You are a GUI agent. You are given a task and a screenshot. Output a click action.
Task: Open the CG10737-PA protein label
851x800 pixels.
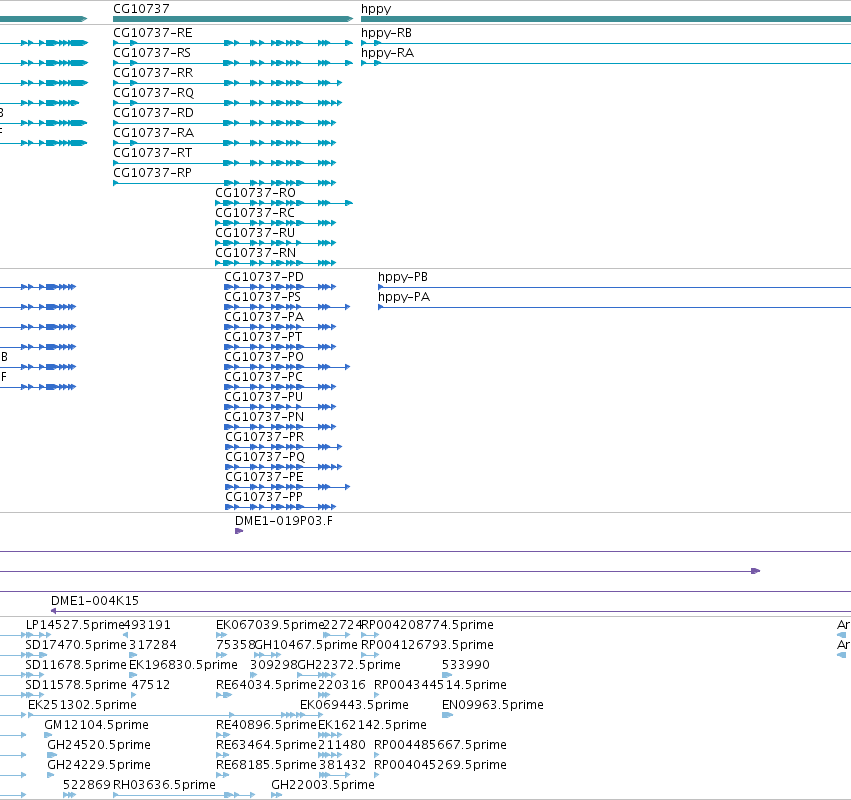pyautogui.click(x=264, y=317)
